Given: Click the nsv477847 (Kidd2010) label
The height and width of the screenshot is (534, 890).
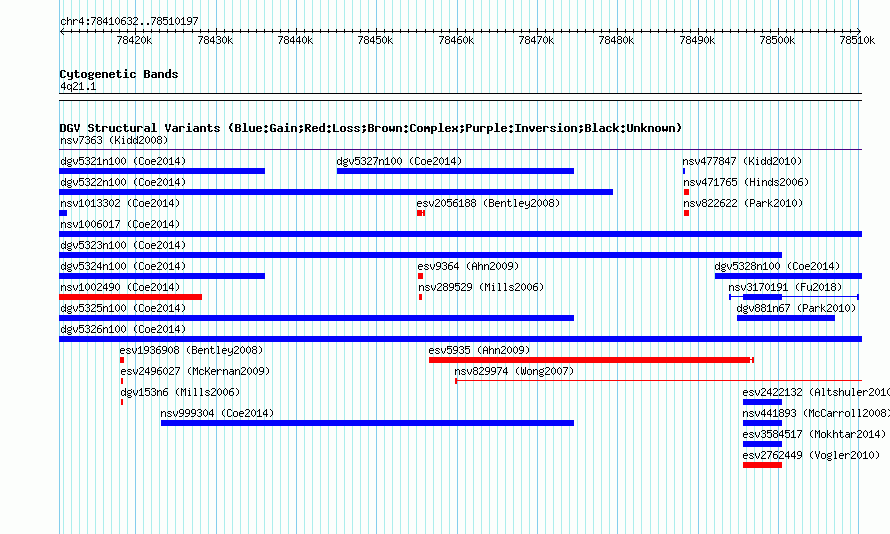Looking at the screenshot, I should [742, 161].
